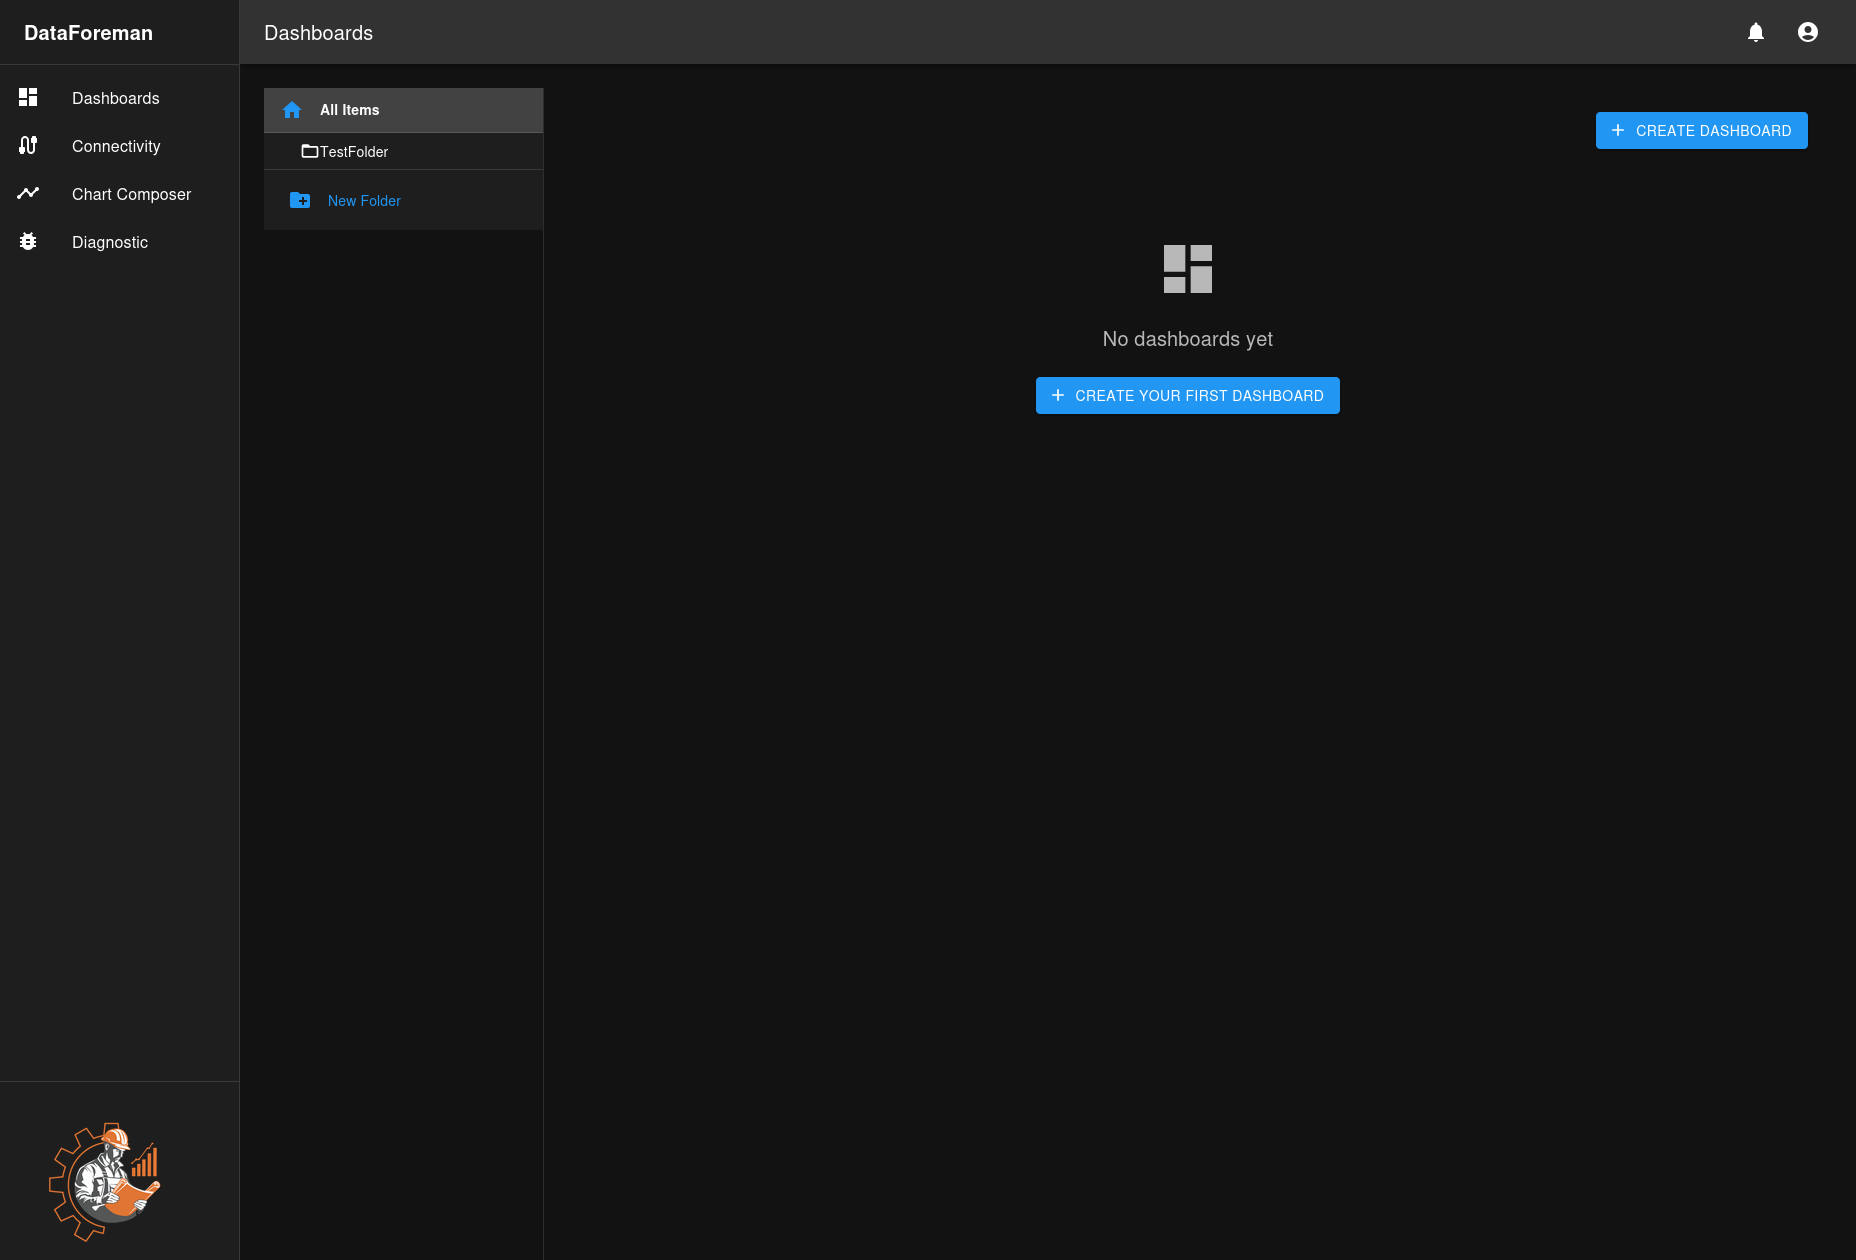Click the Dashboards page heading
Viewport: 1856px width, 1260px height.
pos(318,33)
